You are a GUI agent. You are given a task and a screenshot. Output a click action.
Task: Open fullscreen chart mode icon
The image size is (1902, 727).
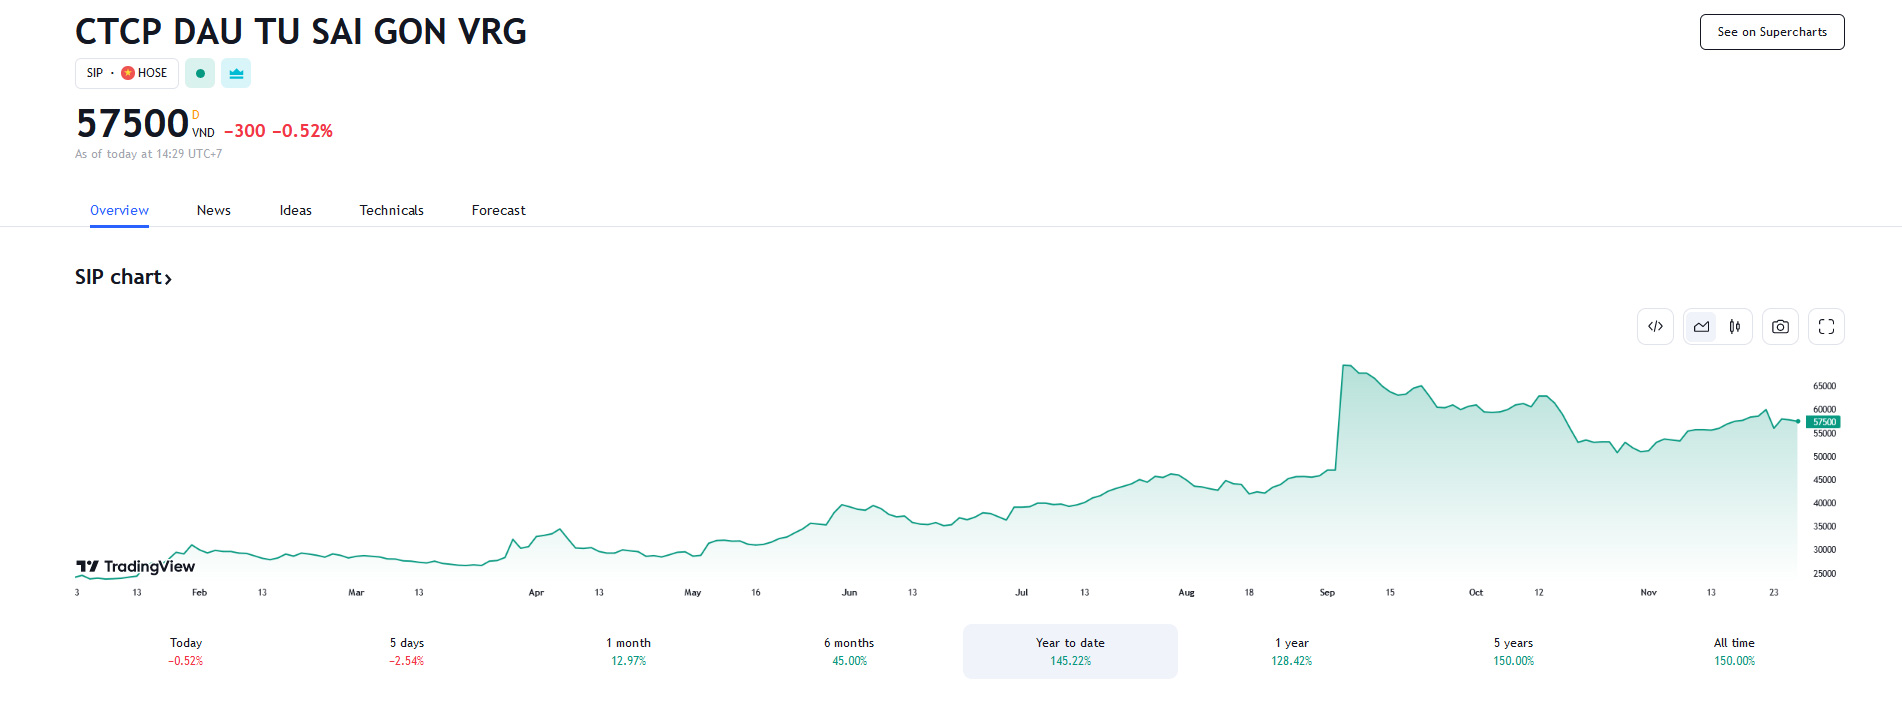click(x=1826, y=327)
